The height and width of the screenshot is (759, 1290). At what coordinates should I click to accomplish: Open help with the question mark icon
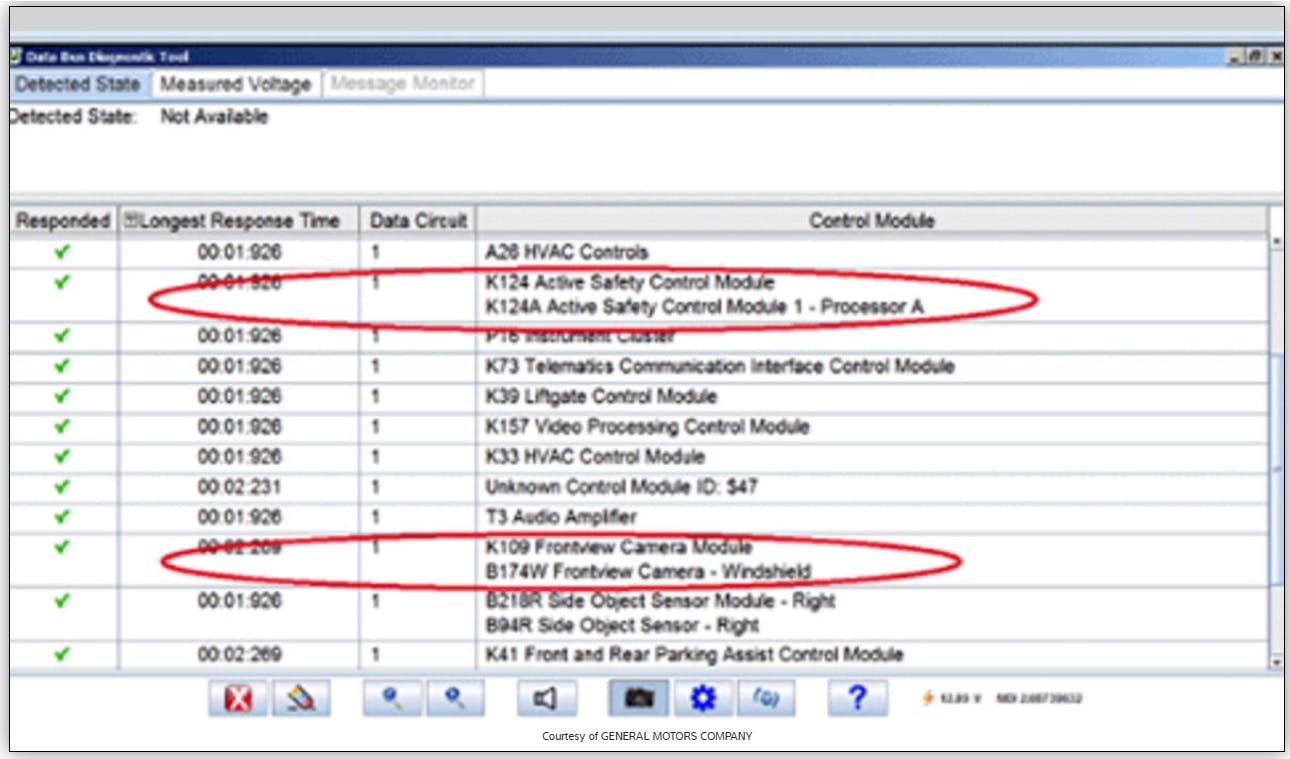click(857, 697)
